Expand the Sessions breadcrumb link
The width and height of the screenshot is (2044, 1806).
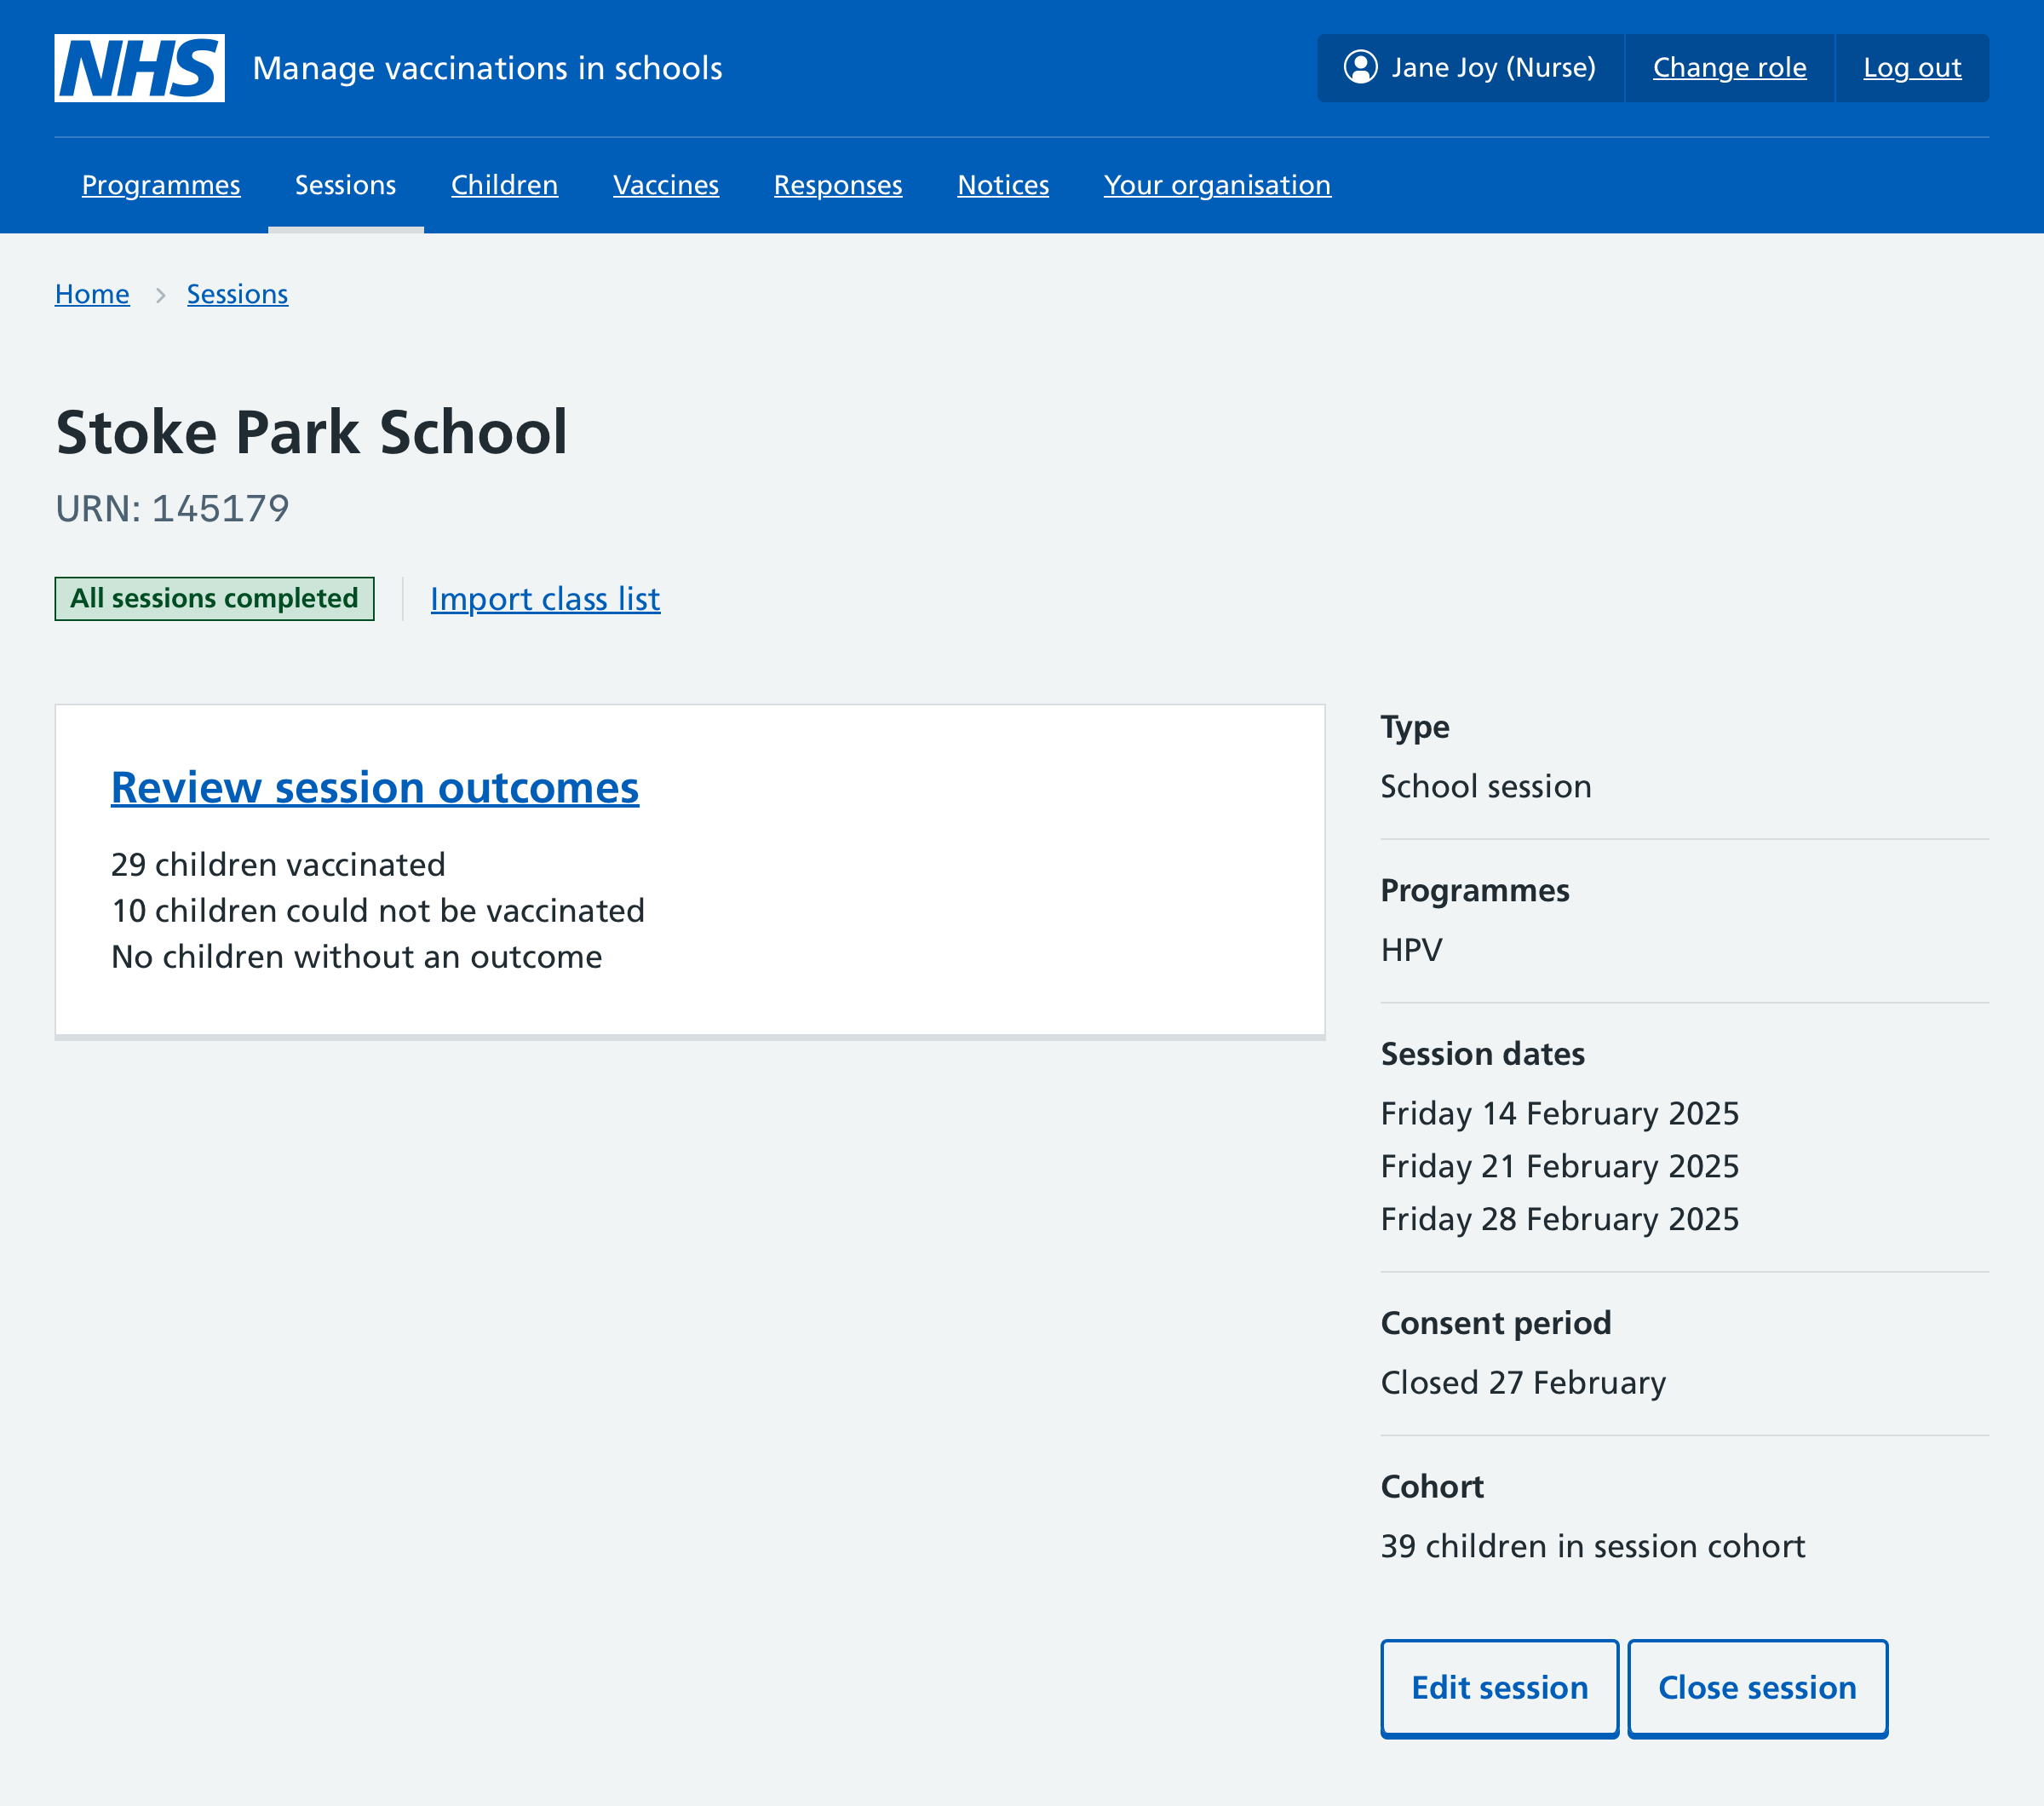pos(237,293)
